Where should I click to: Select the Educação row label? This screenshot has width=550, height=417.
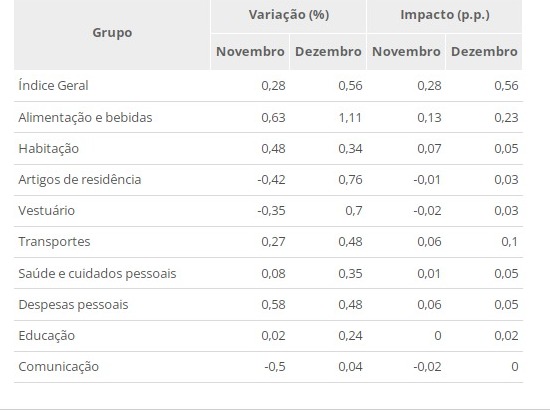pos(47,336)
